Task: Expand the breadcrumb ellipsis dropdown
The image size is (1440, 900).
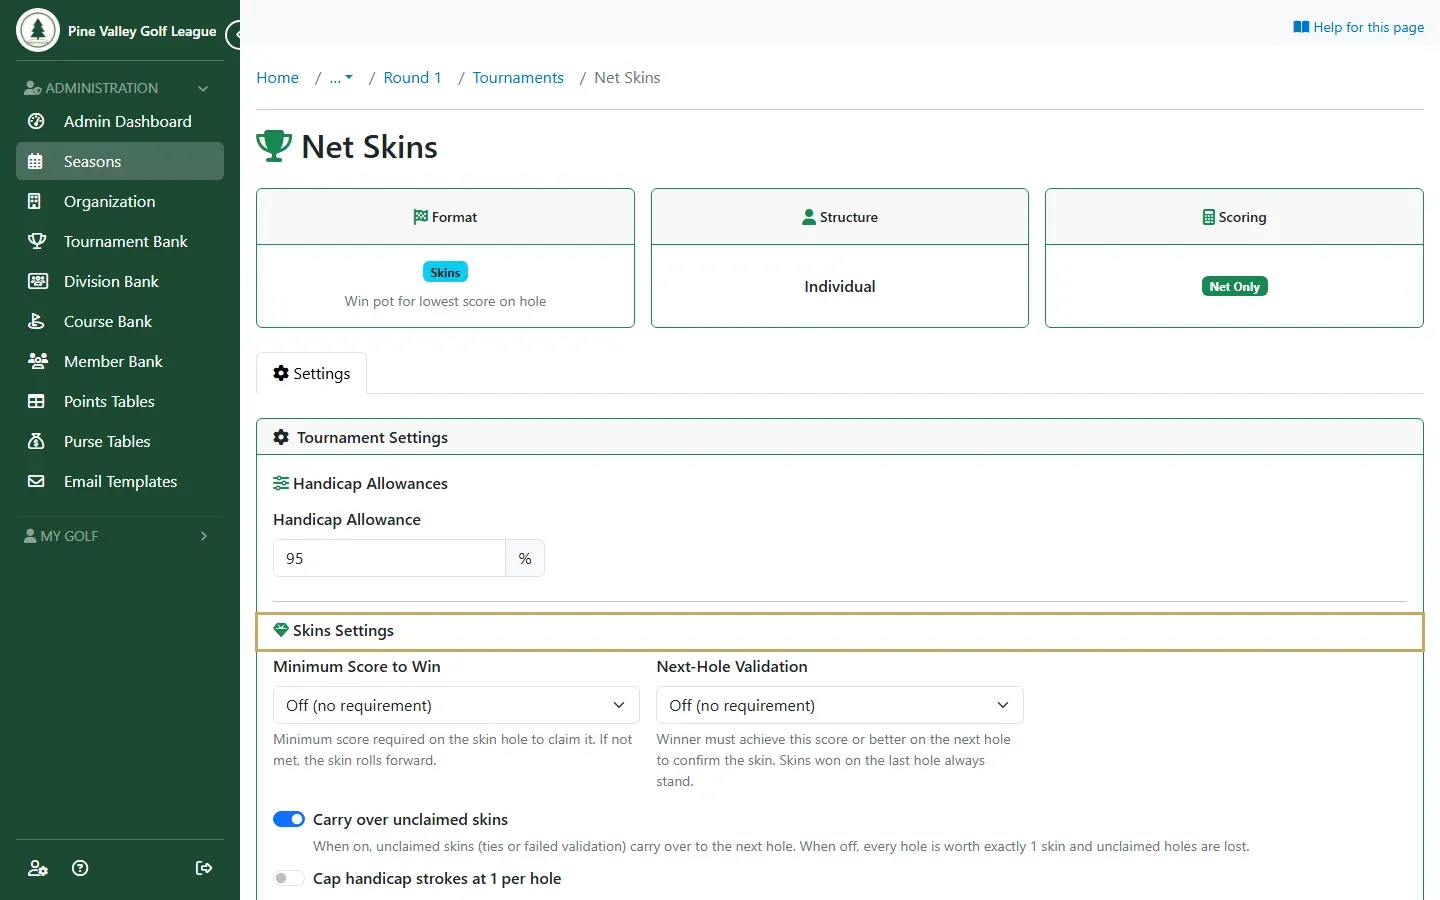Action: pyautogui.click(x=341, y=78)
